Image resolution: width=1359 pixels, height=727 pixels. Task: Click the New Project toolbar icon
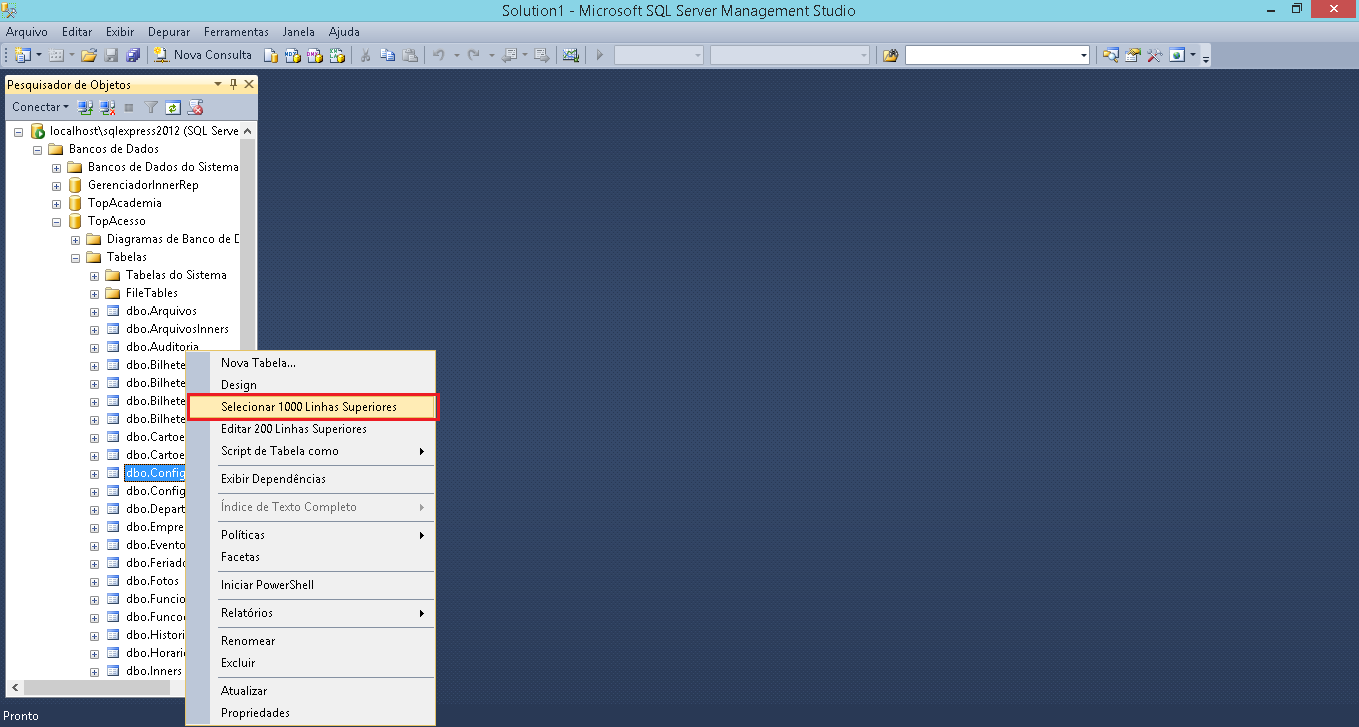click(x=23, y=55)
